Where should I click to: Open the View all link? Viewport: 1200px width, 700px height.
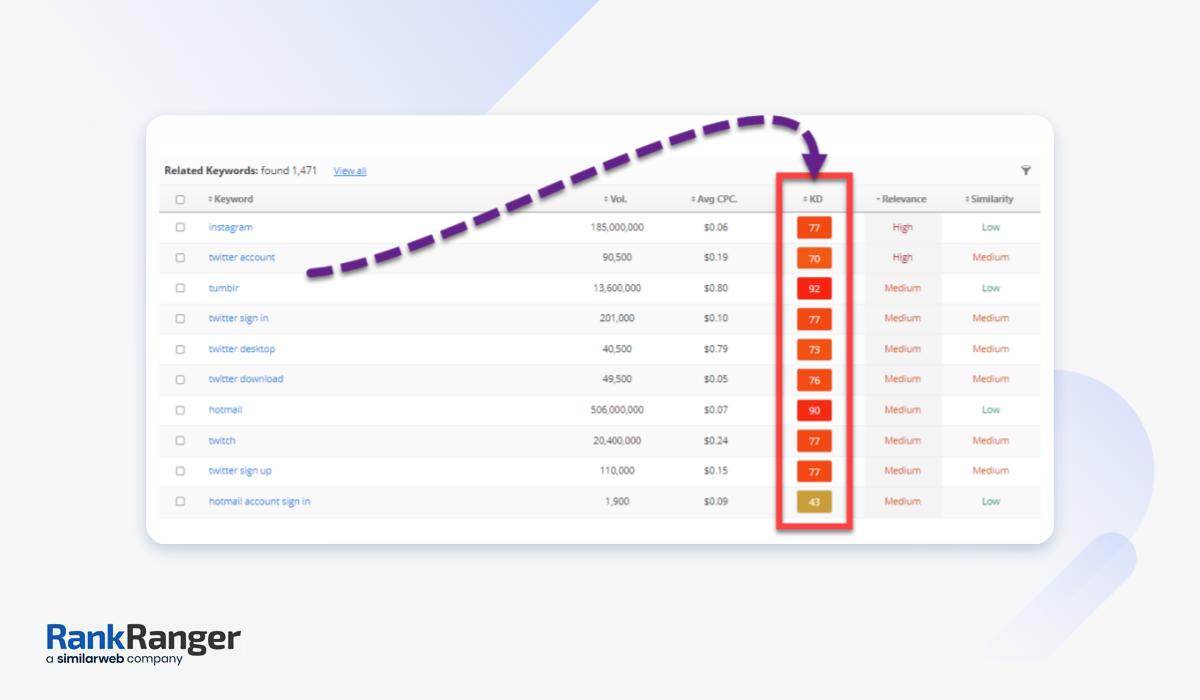coord(350,171)
